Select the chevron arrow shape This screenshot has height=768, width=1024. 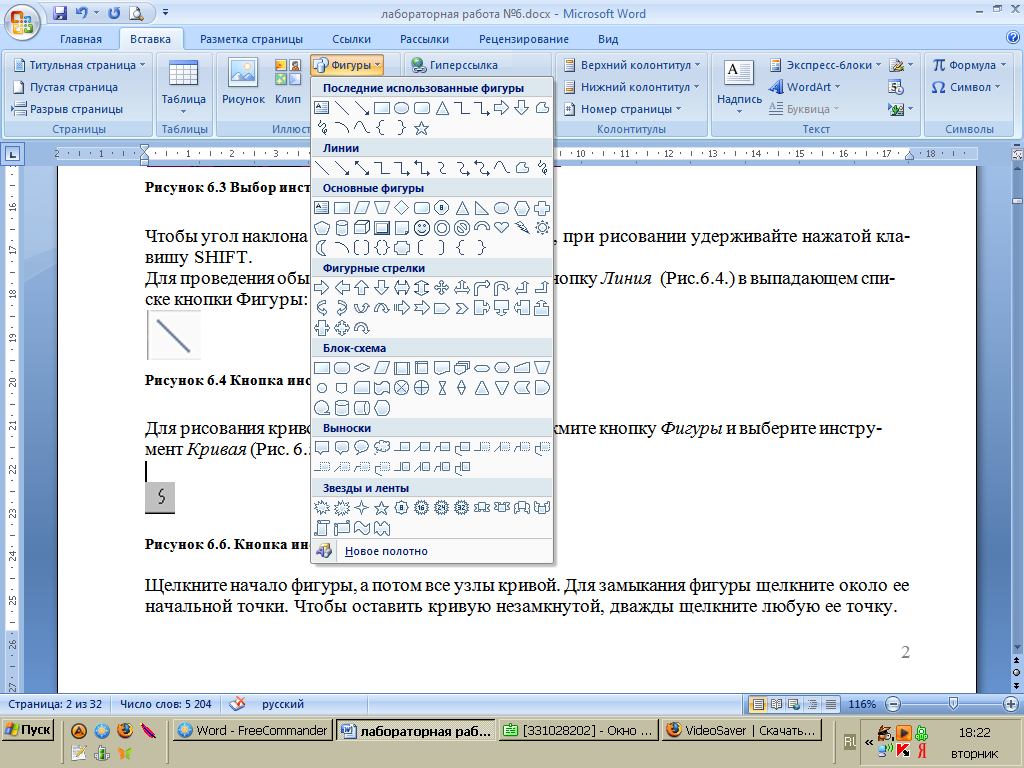pyautogui.click(x=462, y=308)
